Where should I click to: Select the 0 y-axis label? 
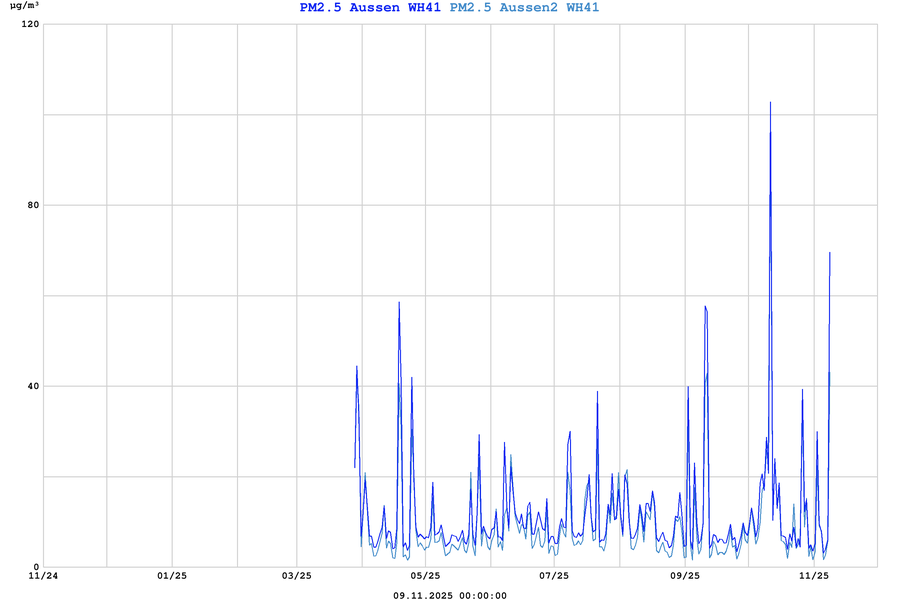click(x=35, y=567)
